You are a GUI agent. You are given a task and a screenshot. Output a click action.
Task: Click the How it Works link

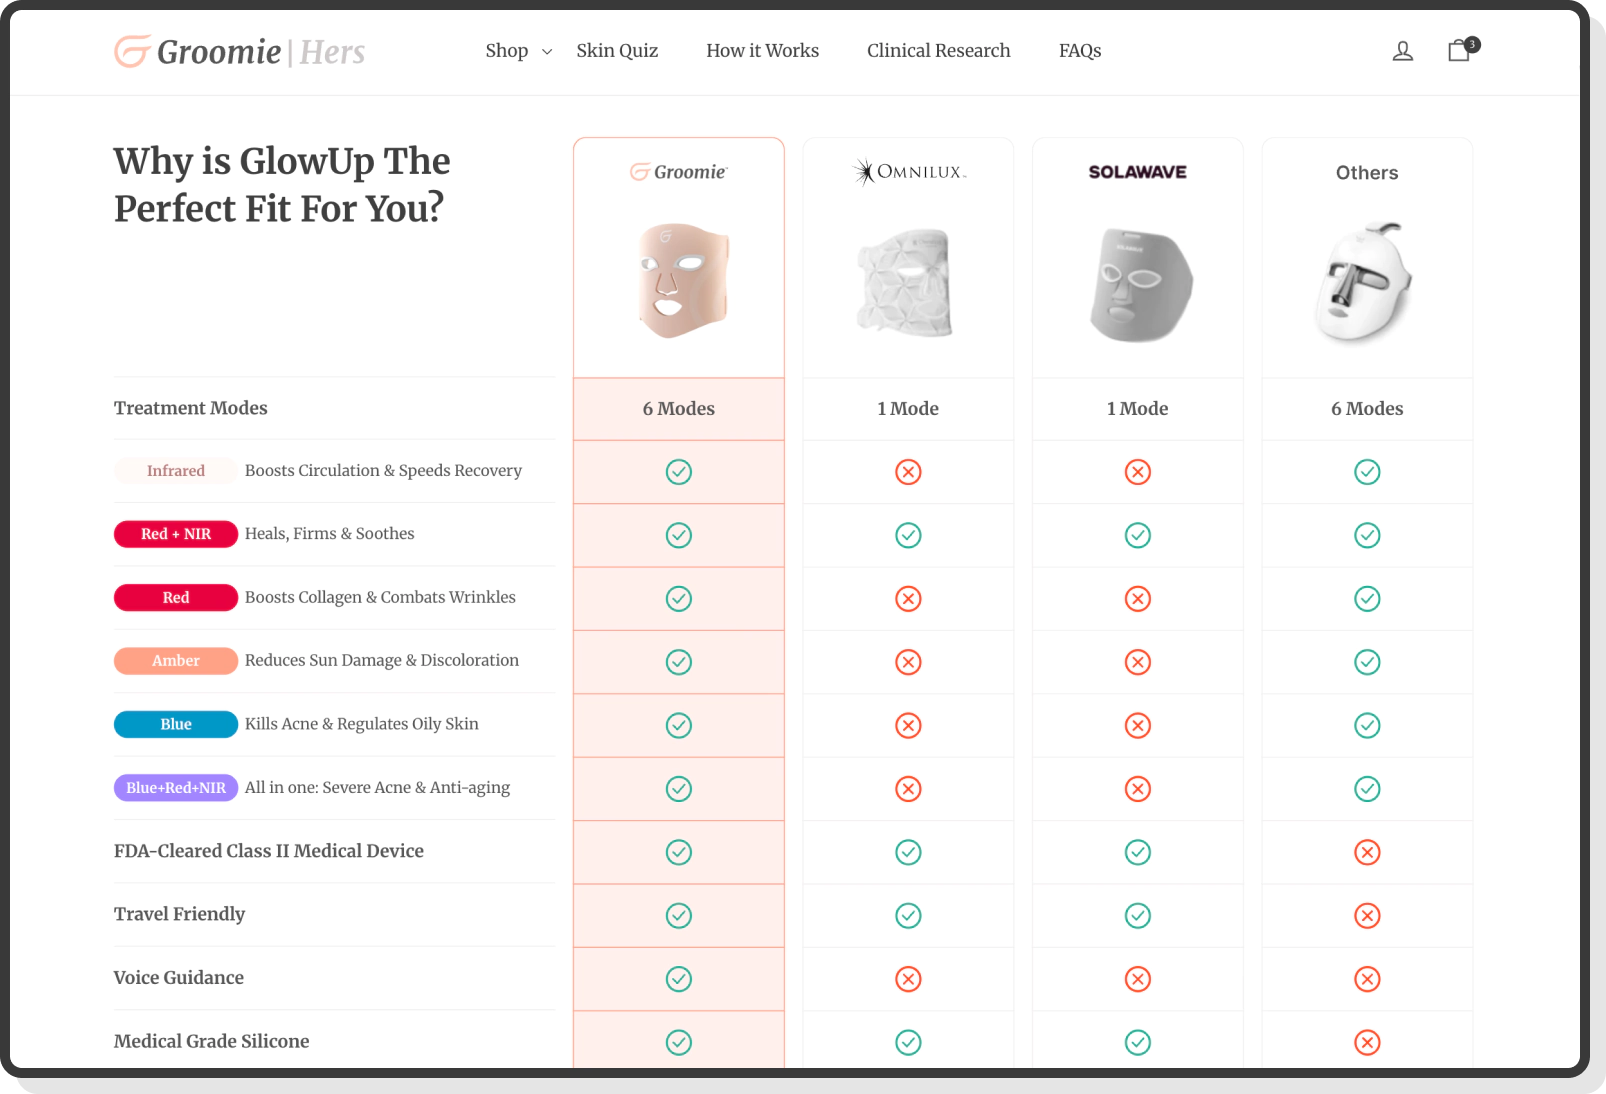(x=762, y=50)
